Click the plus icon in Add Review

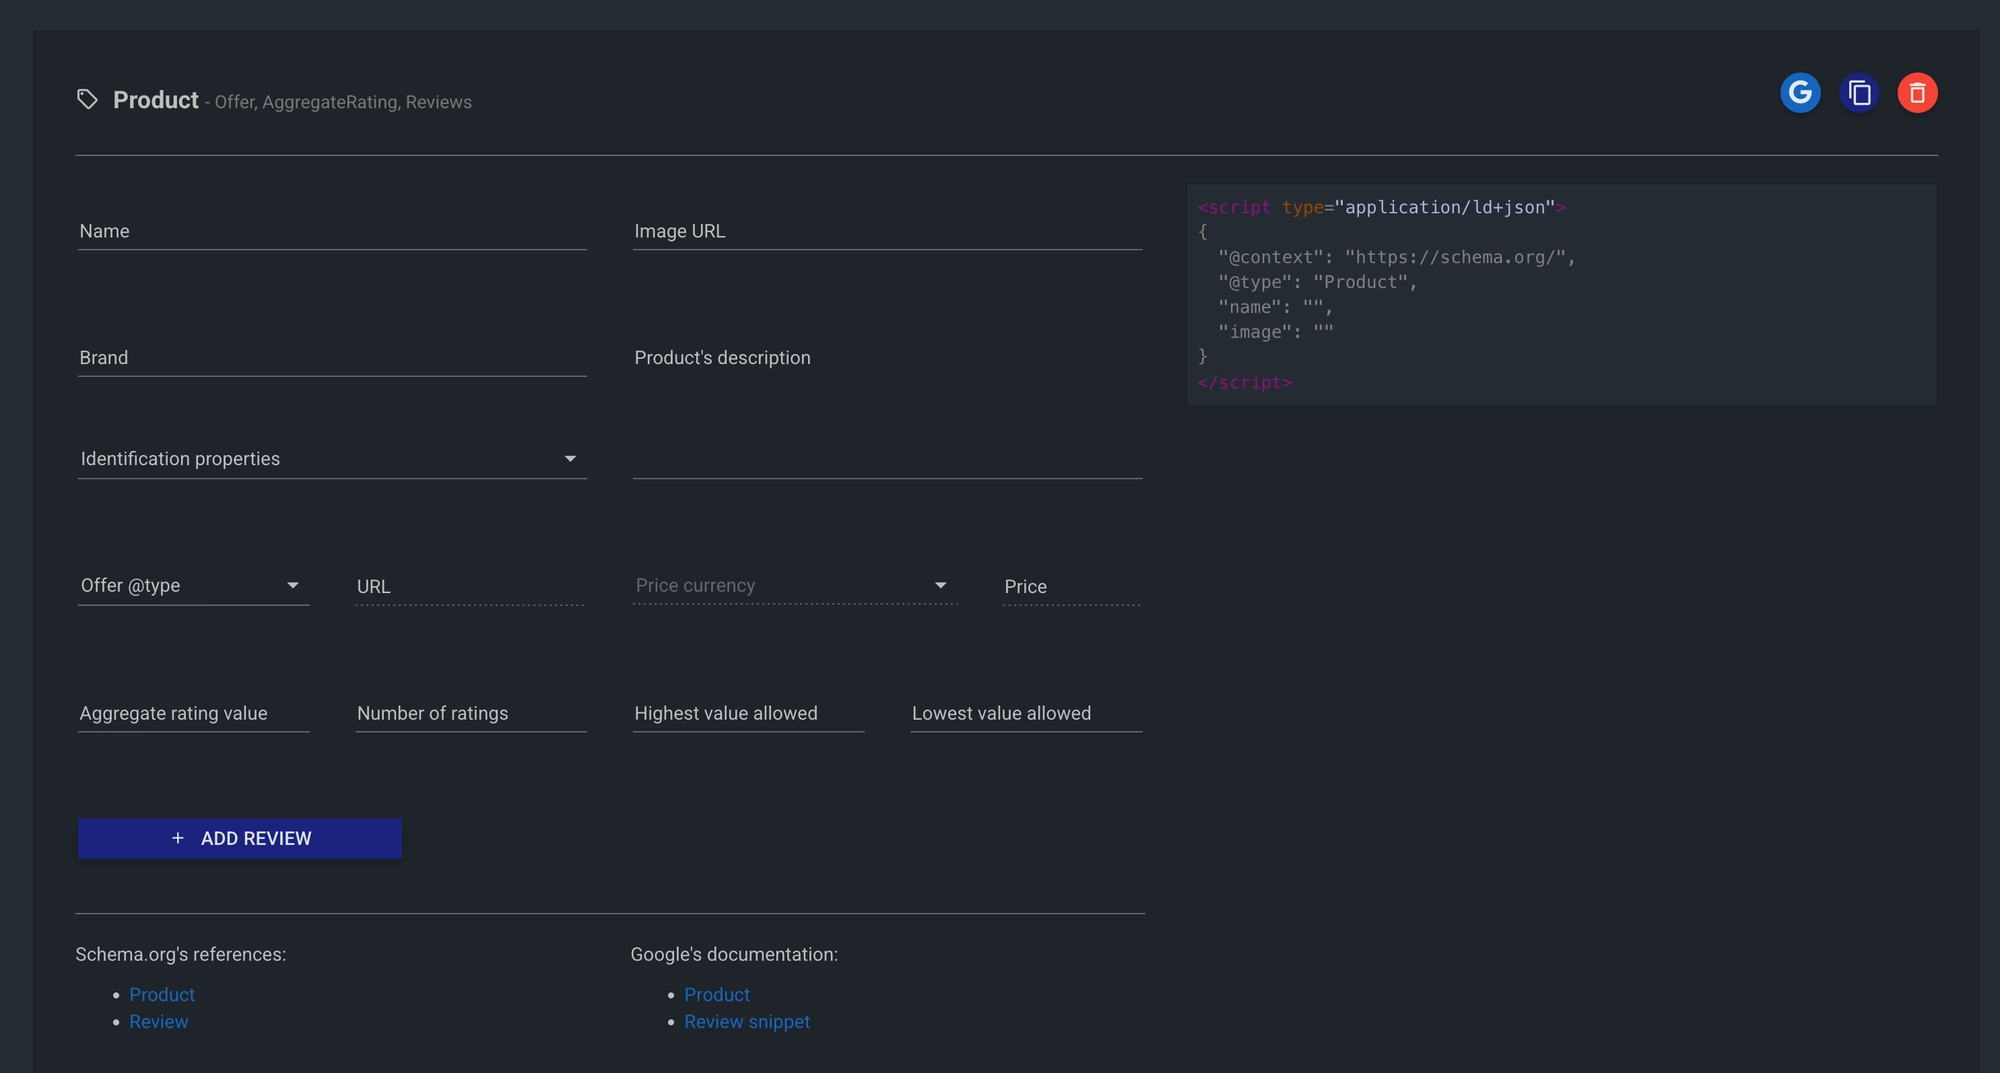[178, 838]
